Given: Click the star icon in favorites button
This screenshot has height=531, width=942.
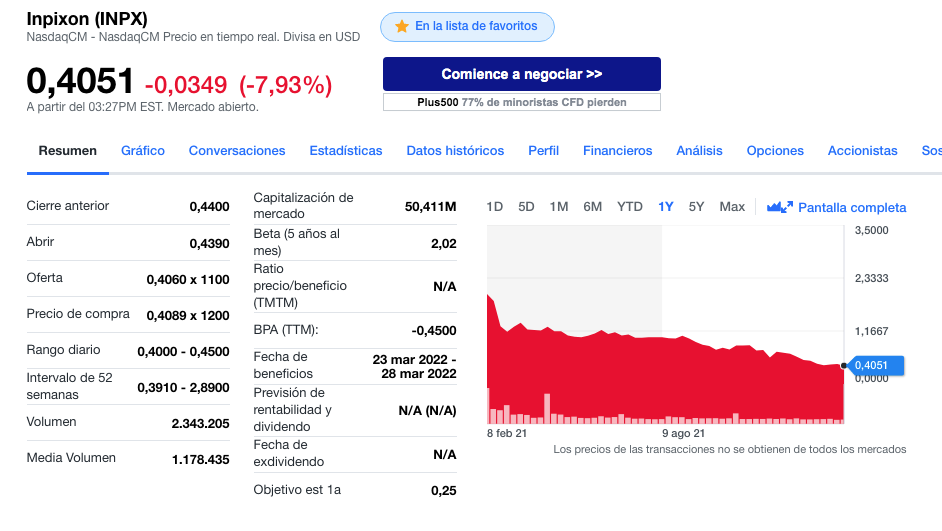Looking at the screenshot, I should coord(402,26).
